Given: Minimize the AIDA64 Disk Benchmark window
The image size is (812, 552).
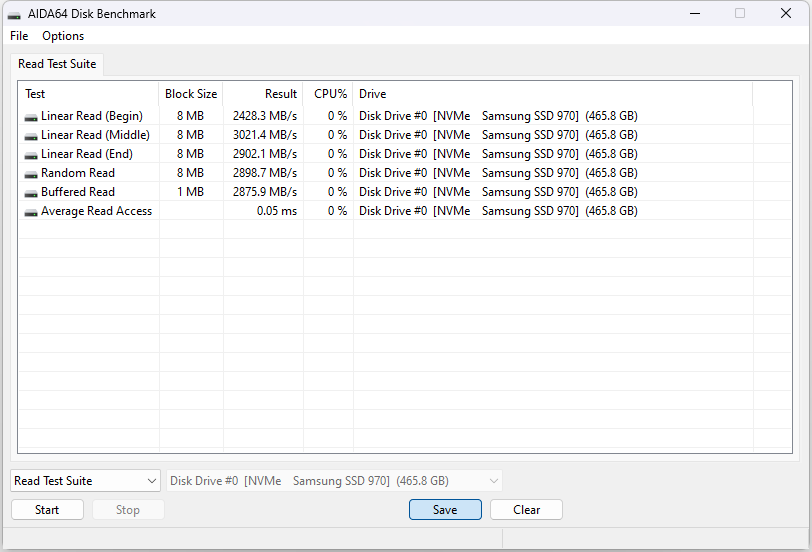Looking at the screenshot, I should pyautogui.click(x=695, y=13).
